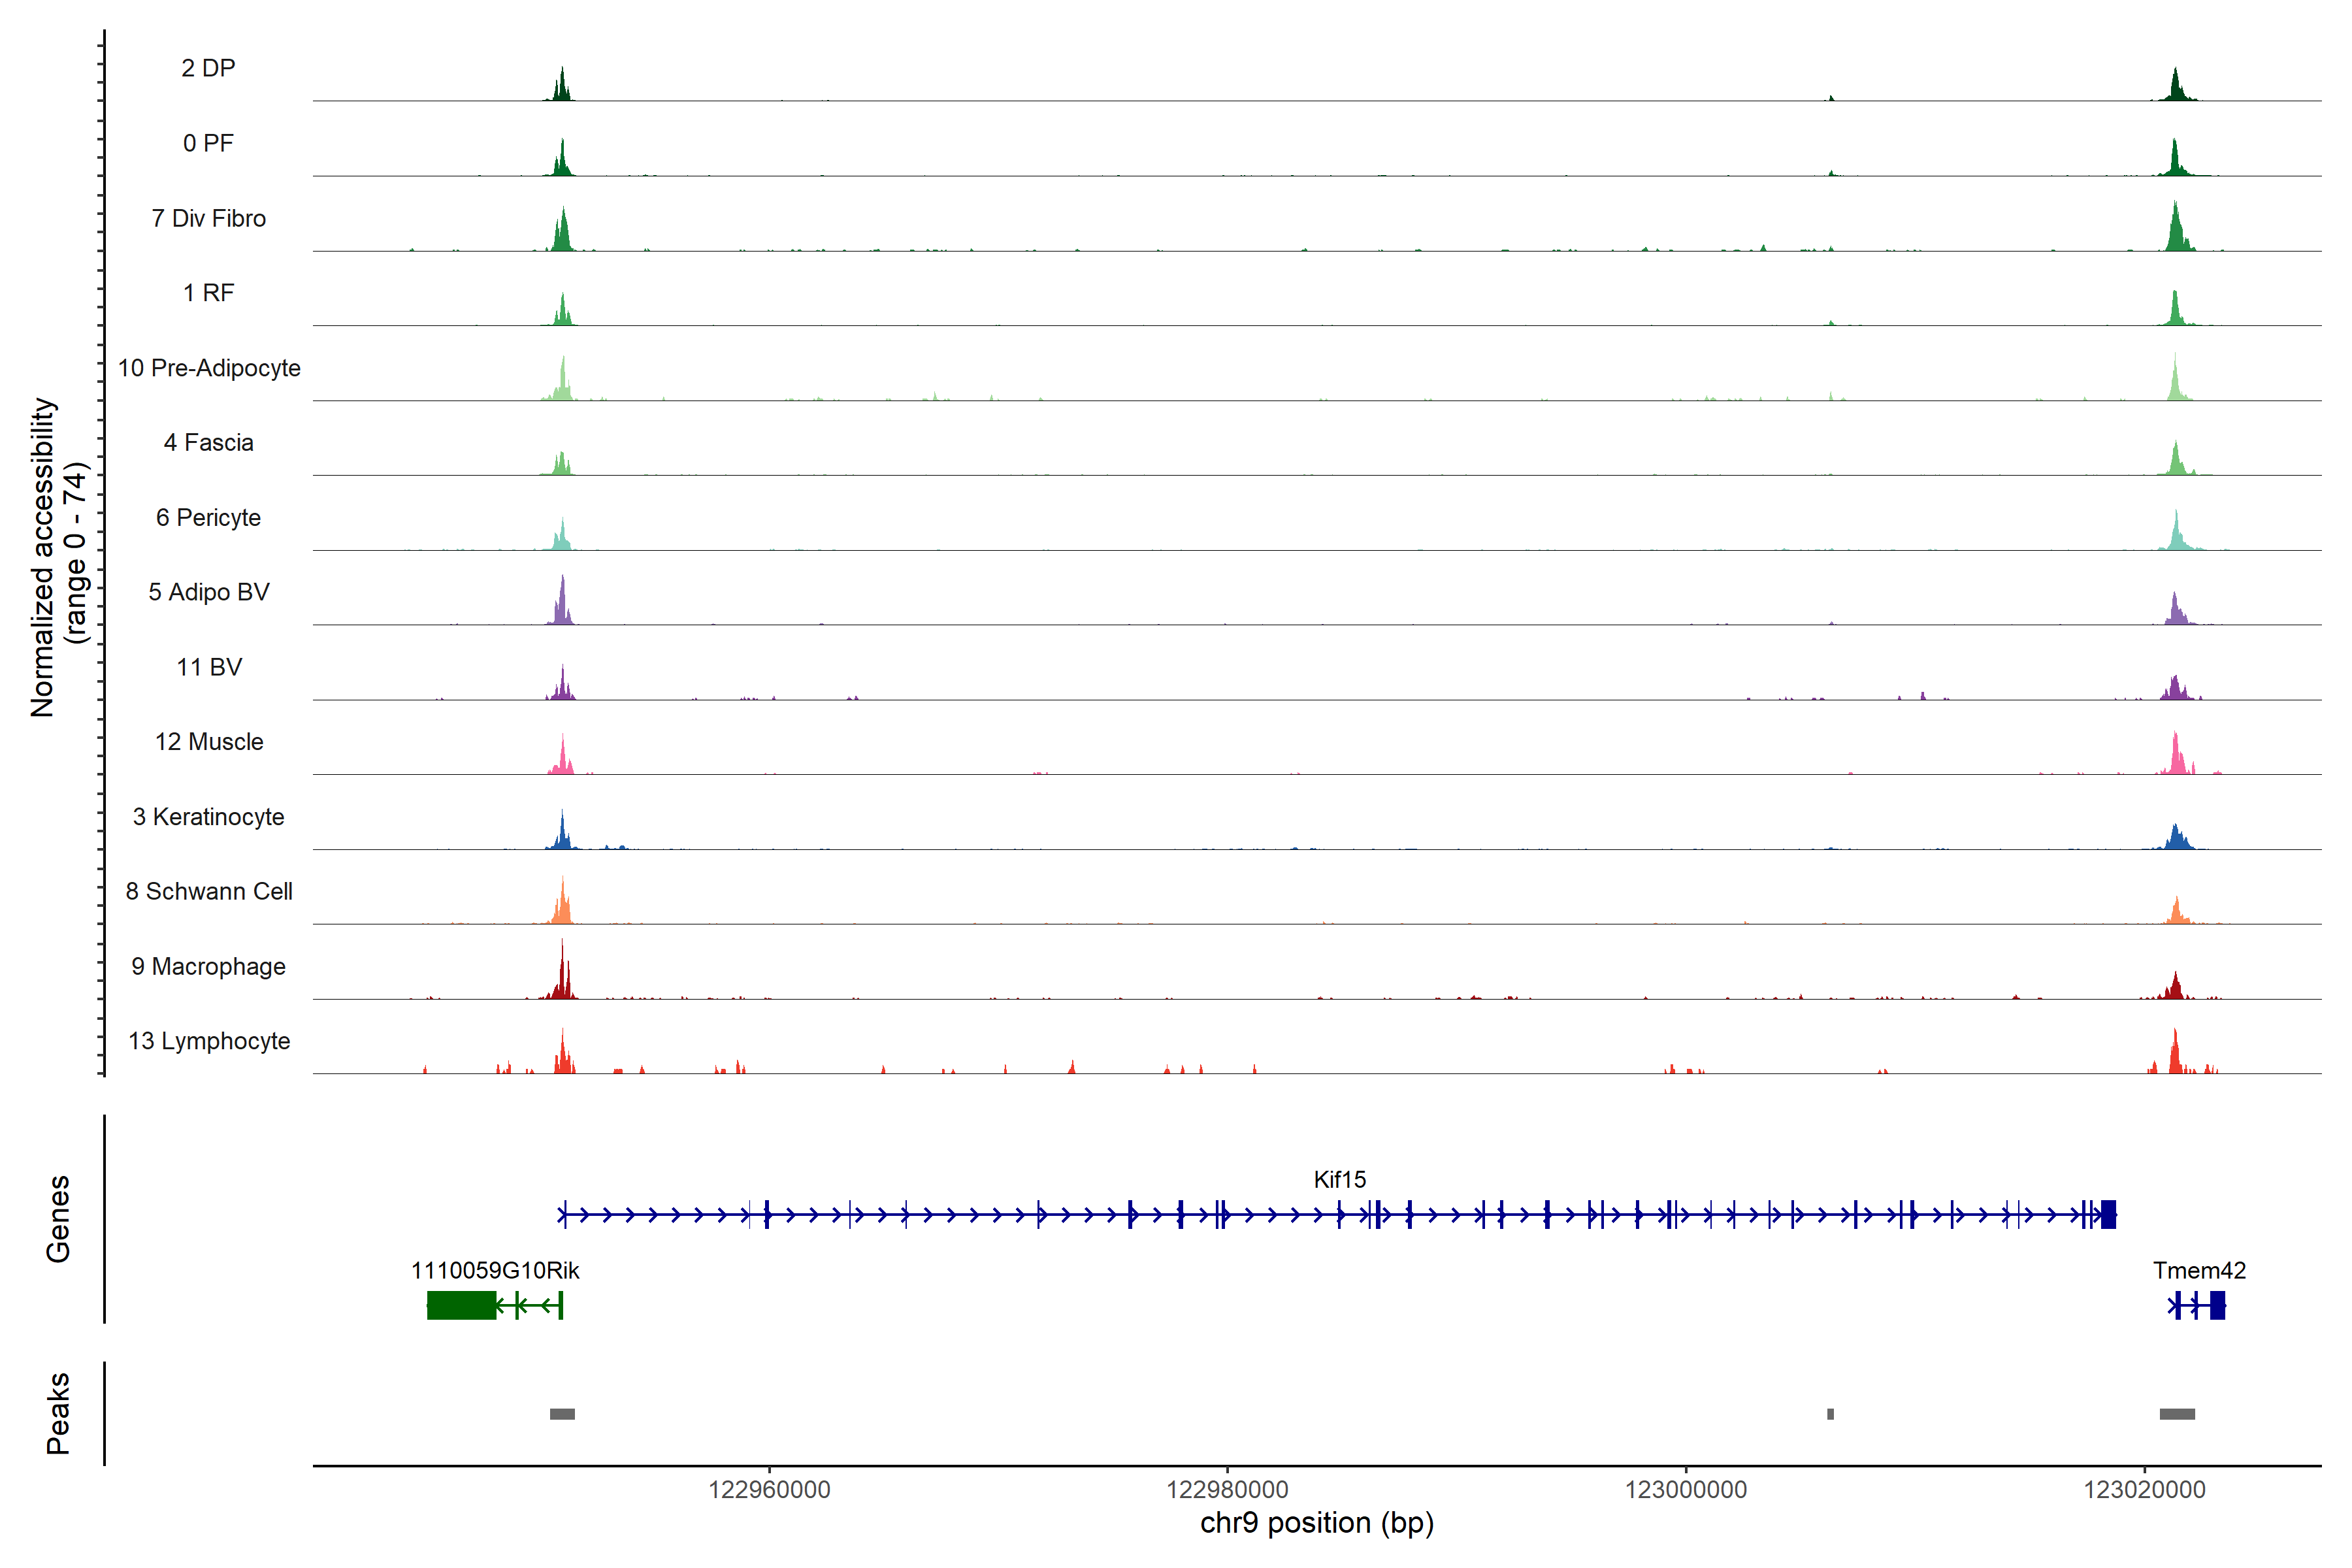Image resolution: width=2352 pixels, height=1568 pixels.
Task: Click the 7 Div Fibro track label
Action: pos(208,218)
